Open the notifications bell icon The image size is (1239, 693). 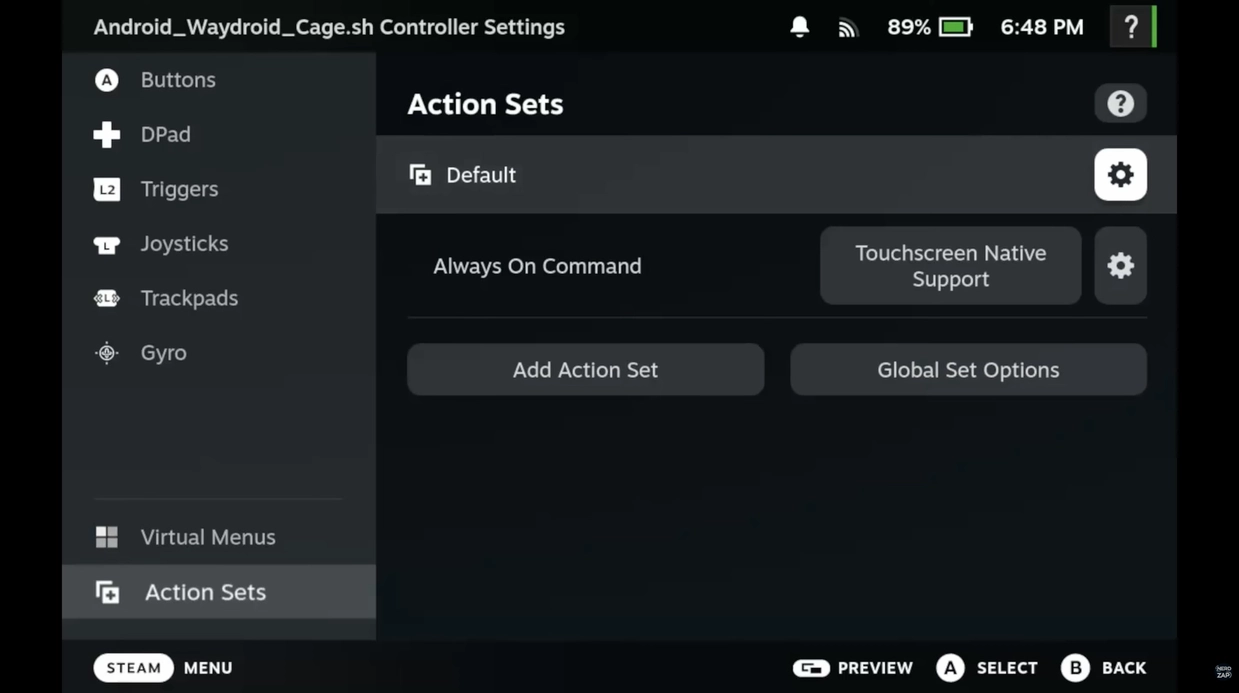[x=799, y=27]
